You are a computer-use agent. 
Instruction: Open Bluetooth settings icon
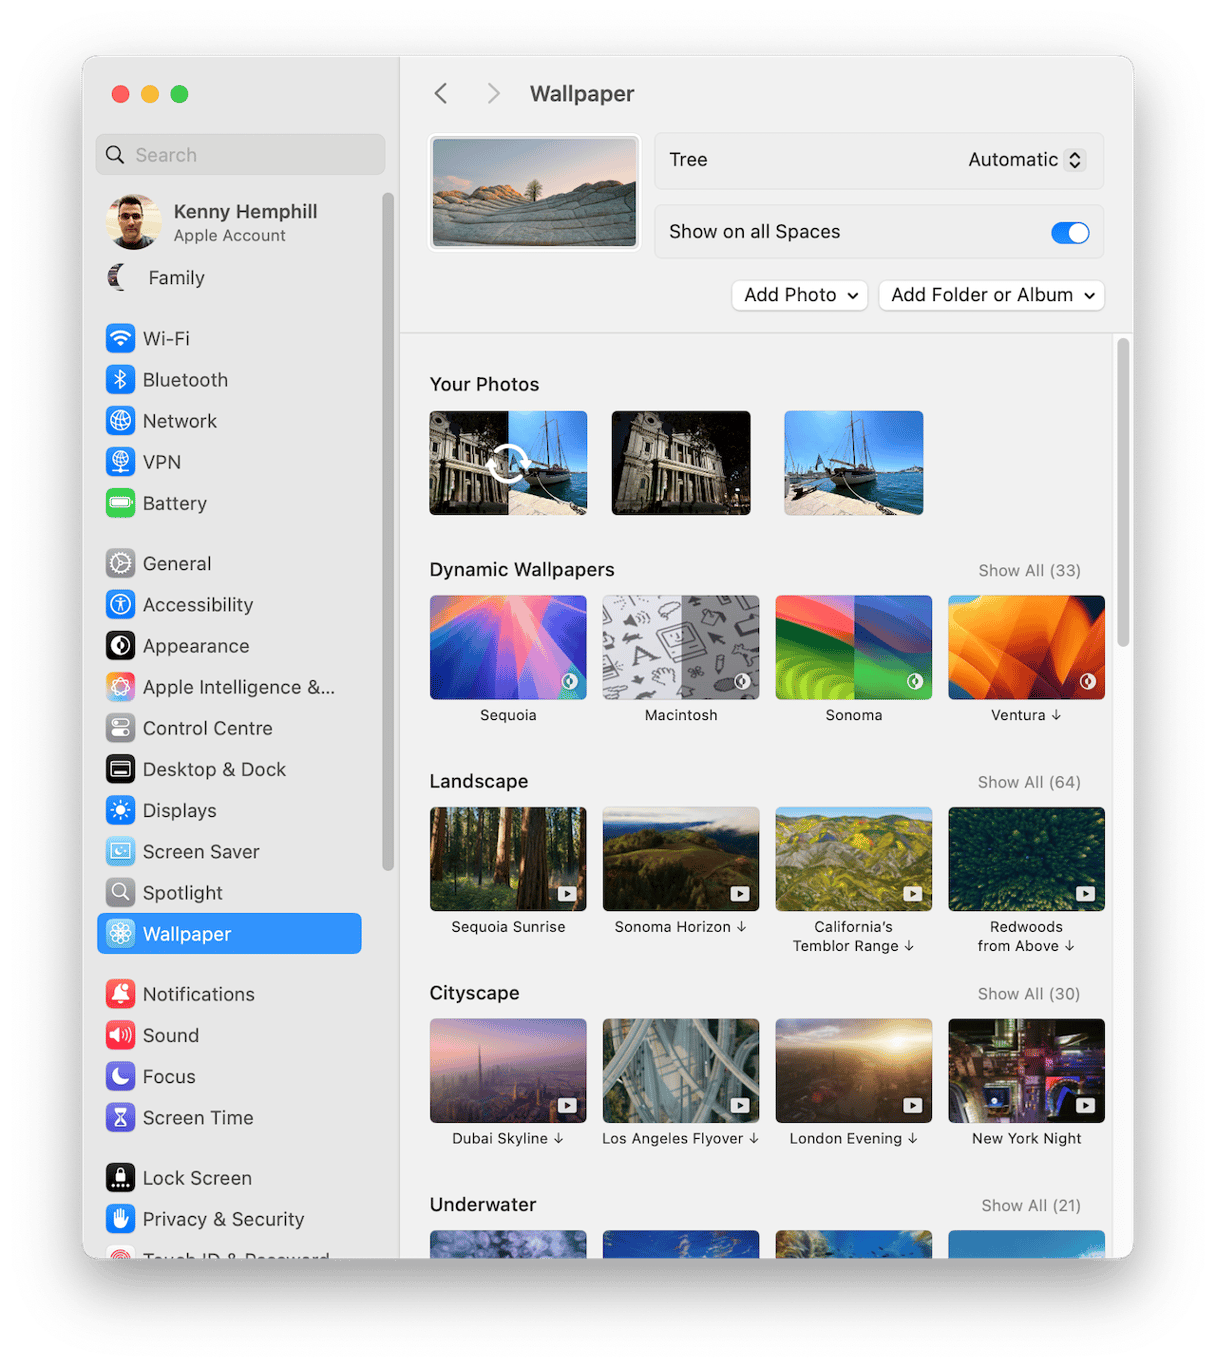tap(120, 380)
